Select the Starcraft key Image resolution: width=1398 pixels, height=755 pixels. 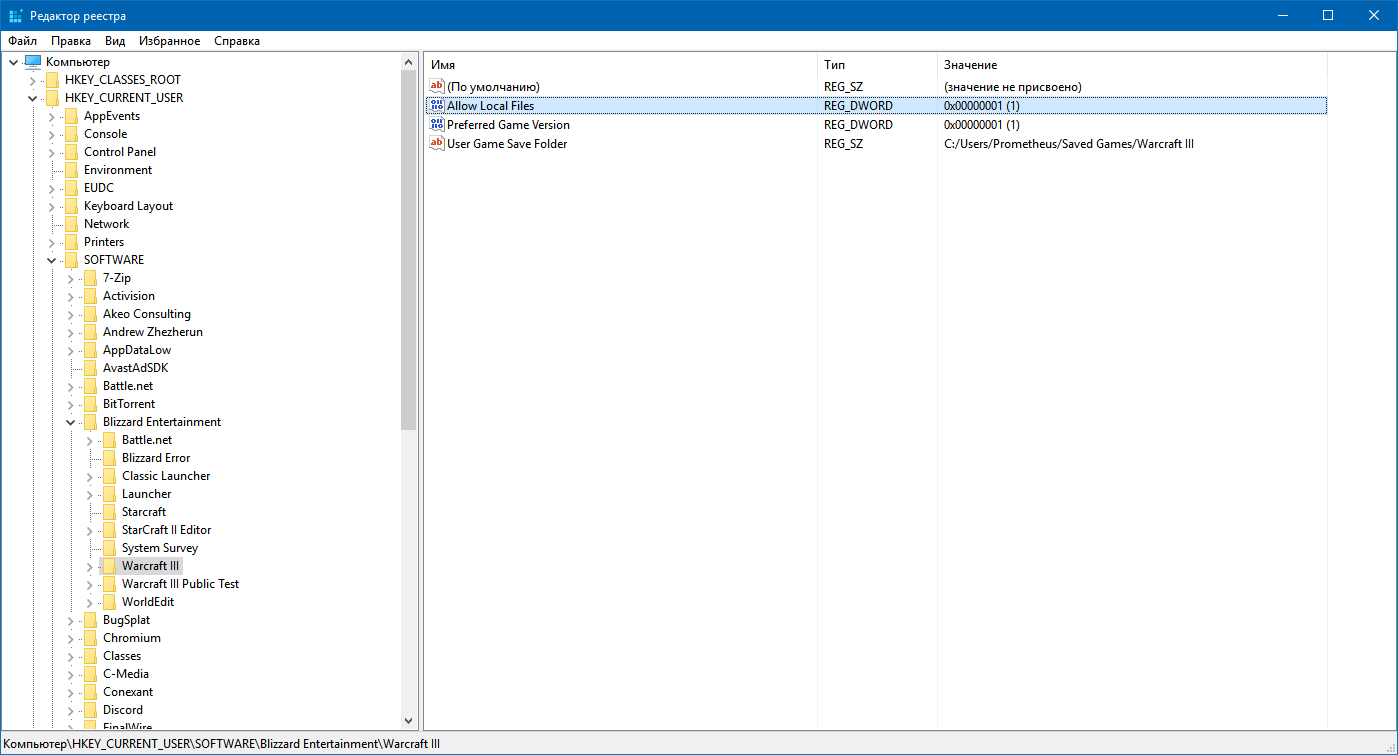(144, 512)
